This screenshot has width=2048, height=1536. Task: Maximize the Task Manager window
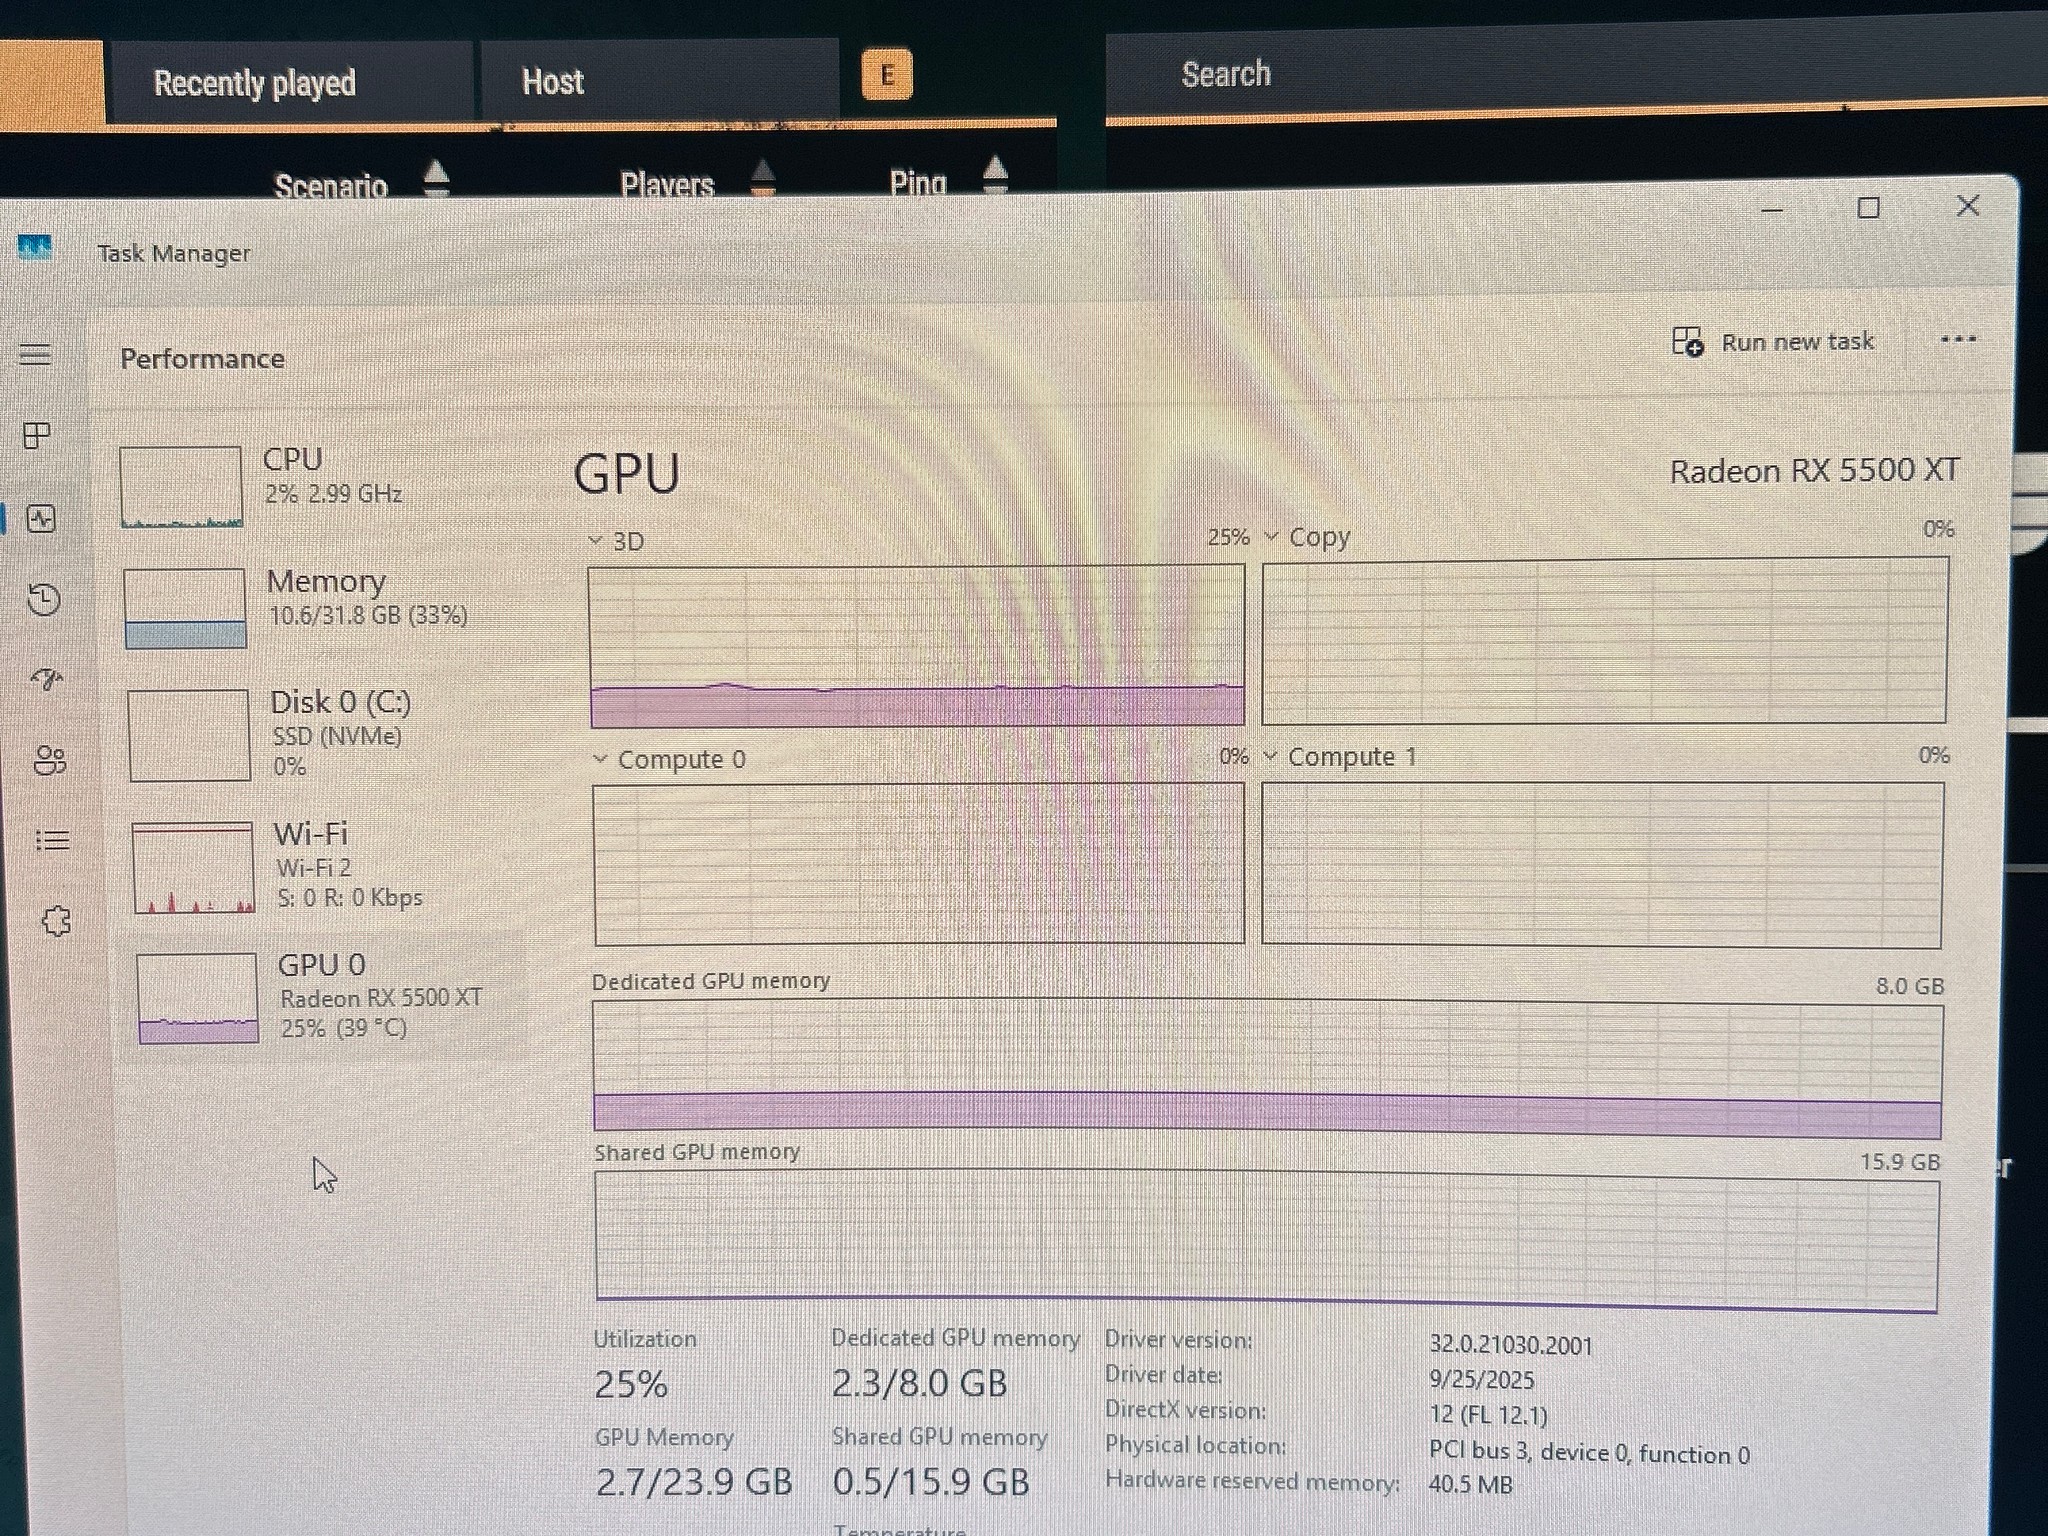pos(1868,208)
